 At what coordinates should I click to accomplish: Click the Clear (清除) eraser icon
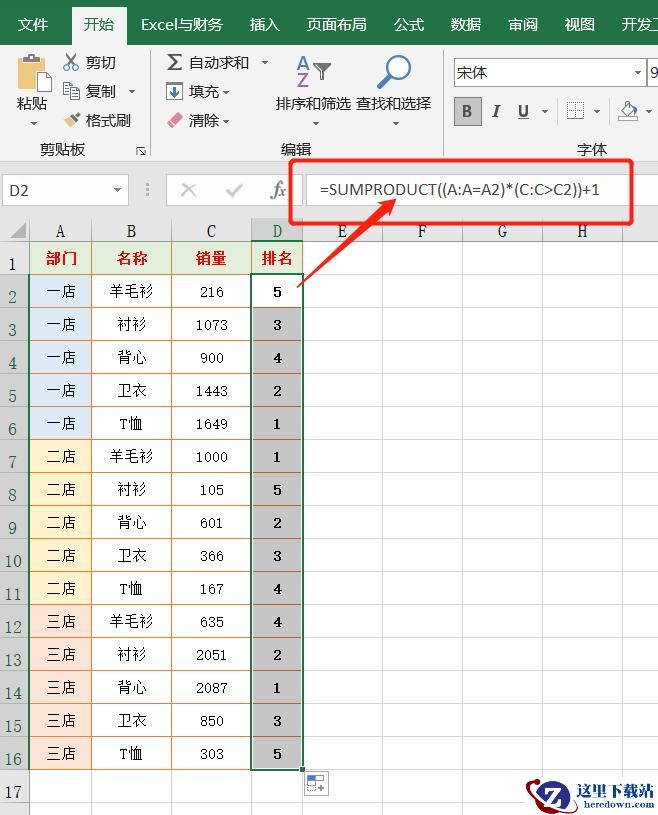(x=175, y=121)
